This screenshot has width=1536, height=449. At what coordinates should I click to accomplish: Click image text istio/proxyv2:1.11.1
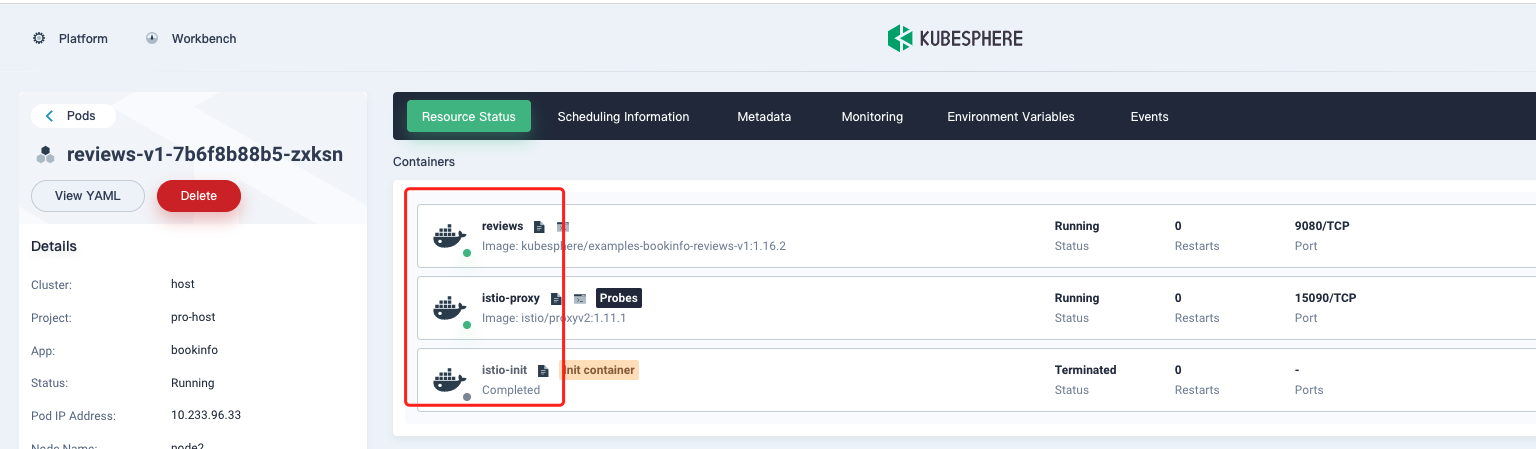pyautogui.click(x=573, y=318)
